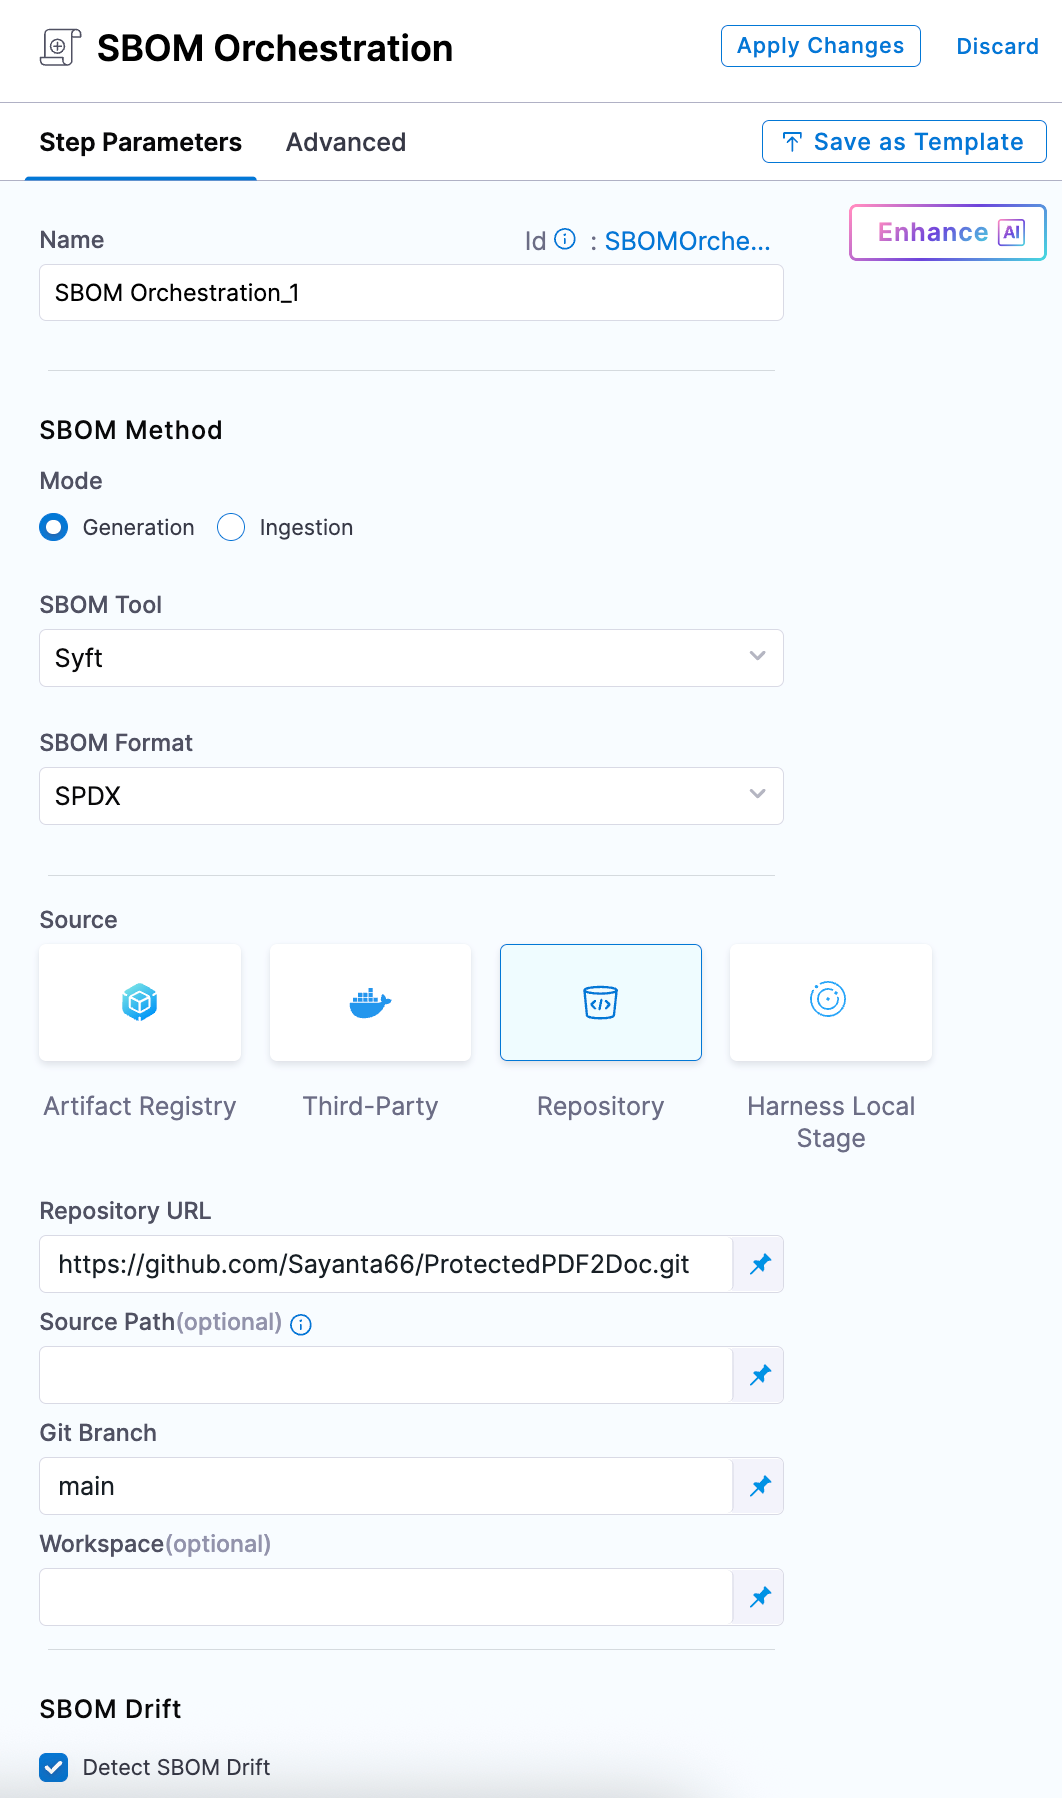Click the pin icon beside Source Path field
This screenshot has width=1062, height=1798.
(x=759, y=1375)
